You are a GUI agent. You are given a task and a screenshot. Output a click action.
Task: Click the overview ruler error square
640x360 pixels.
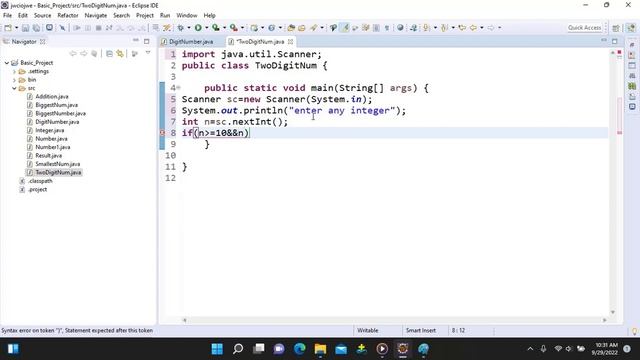(620, 52)
